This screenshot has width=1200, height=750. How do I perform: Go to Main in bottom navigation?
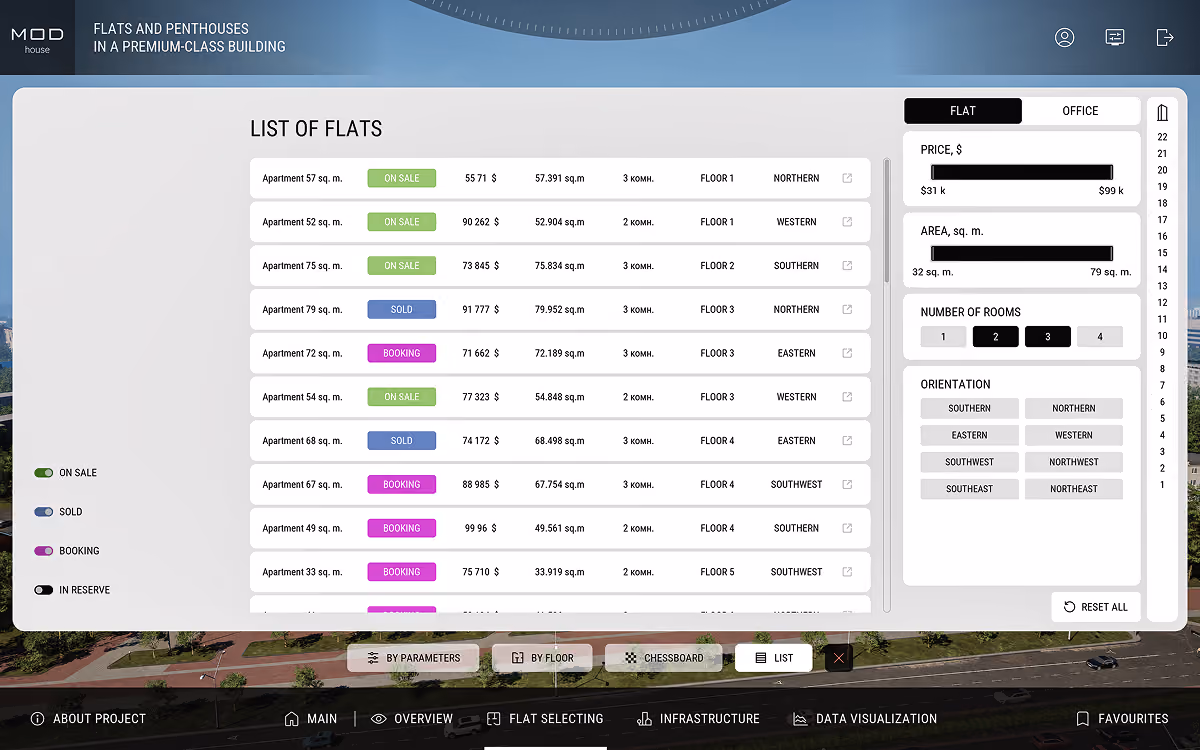point(311,719)
